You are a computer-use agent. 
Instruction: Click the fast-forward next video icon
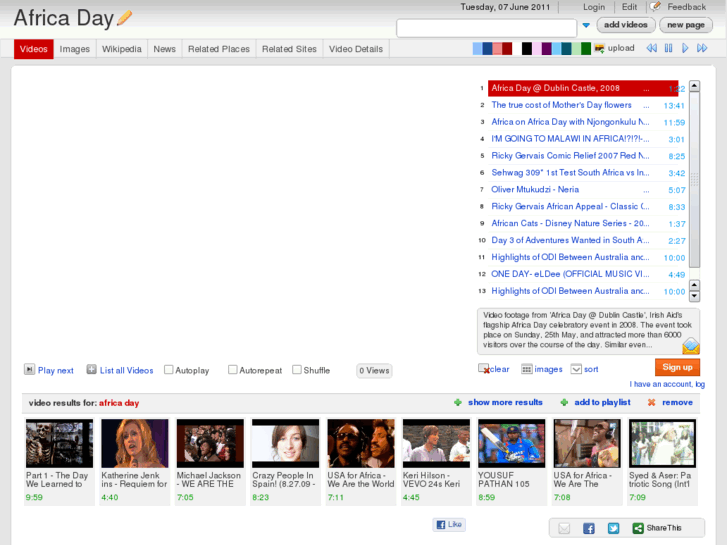[x=702, y=48]
